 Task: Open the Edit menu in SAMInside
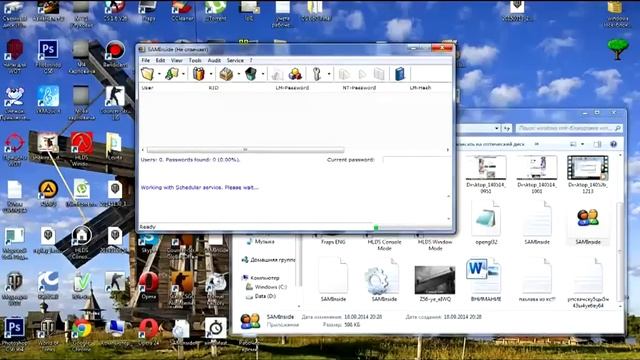pyautogui.click(x=160, y=60)
